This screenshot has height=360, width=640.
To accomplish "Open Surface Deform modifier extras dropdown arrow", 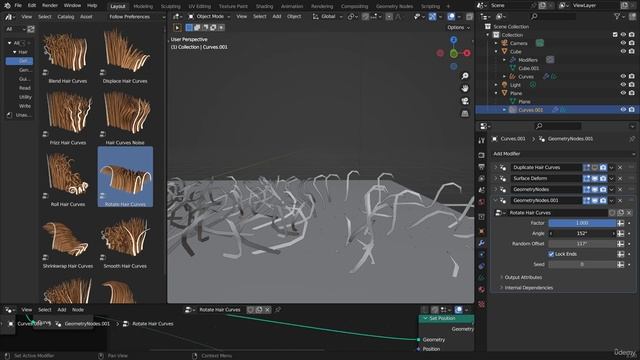I will pos(611,178).
